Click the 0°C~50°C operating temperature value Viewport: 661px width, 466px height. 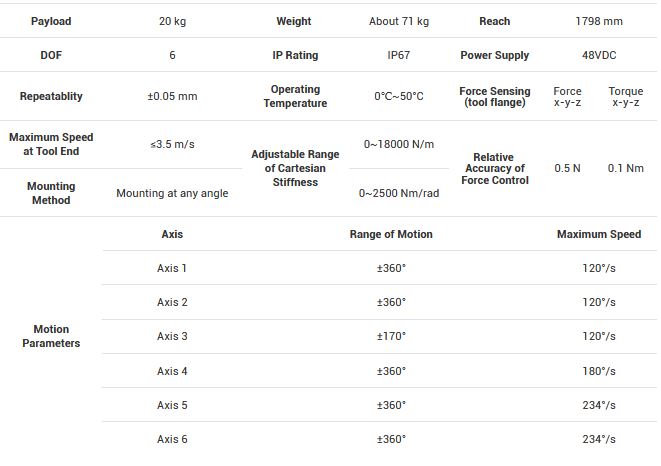pos(398,97)
